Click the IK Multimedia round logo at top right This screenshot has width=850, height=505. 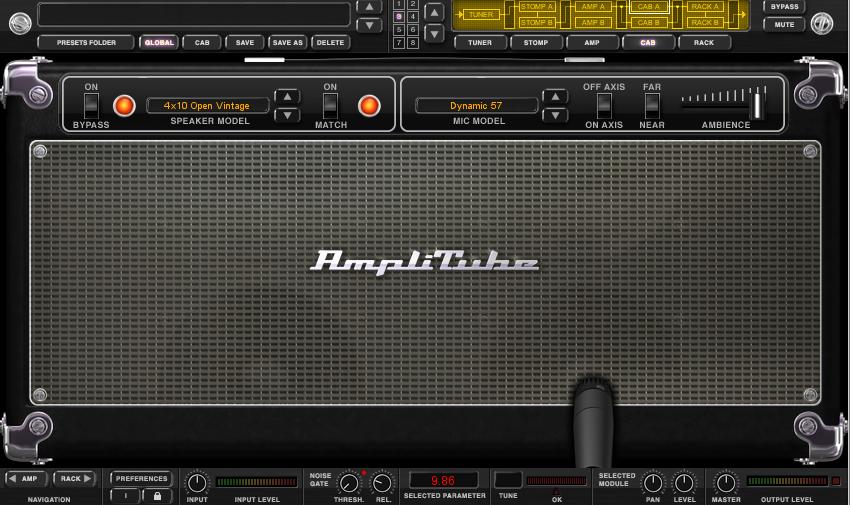pos(822,23)
